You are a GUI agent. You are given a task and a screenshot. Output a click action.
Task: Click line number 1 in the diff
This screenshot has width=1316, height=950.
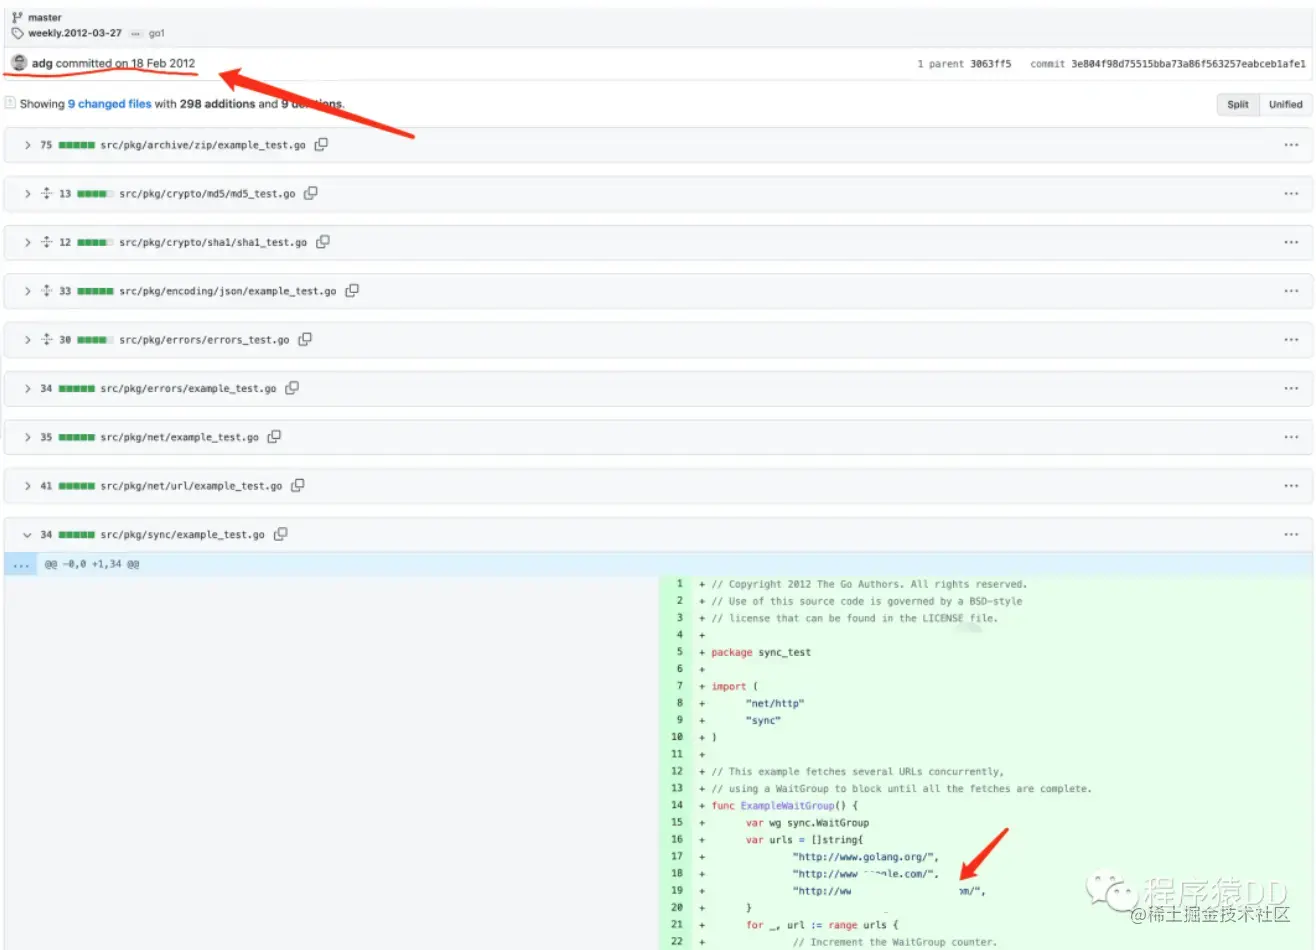679,584
